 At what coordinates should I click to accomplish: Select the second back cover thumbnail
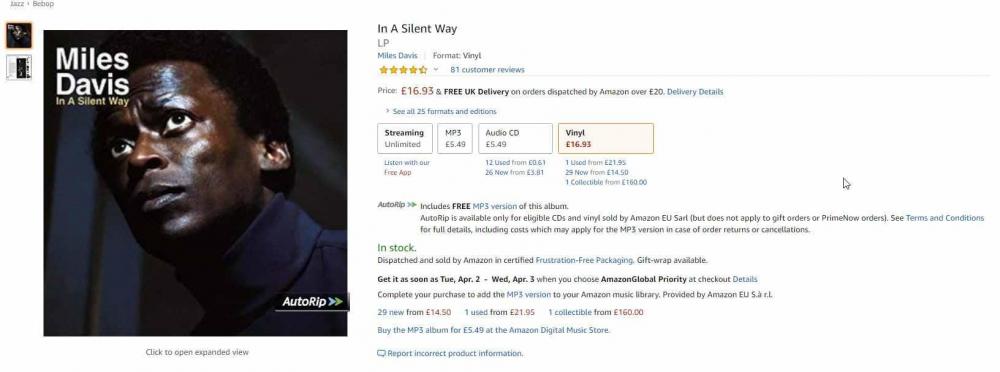click(x=18, y=67)
